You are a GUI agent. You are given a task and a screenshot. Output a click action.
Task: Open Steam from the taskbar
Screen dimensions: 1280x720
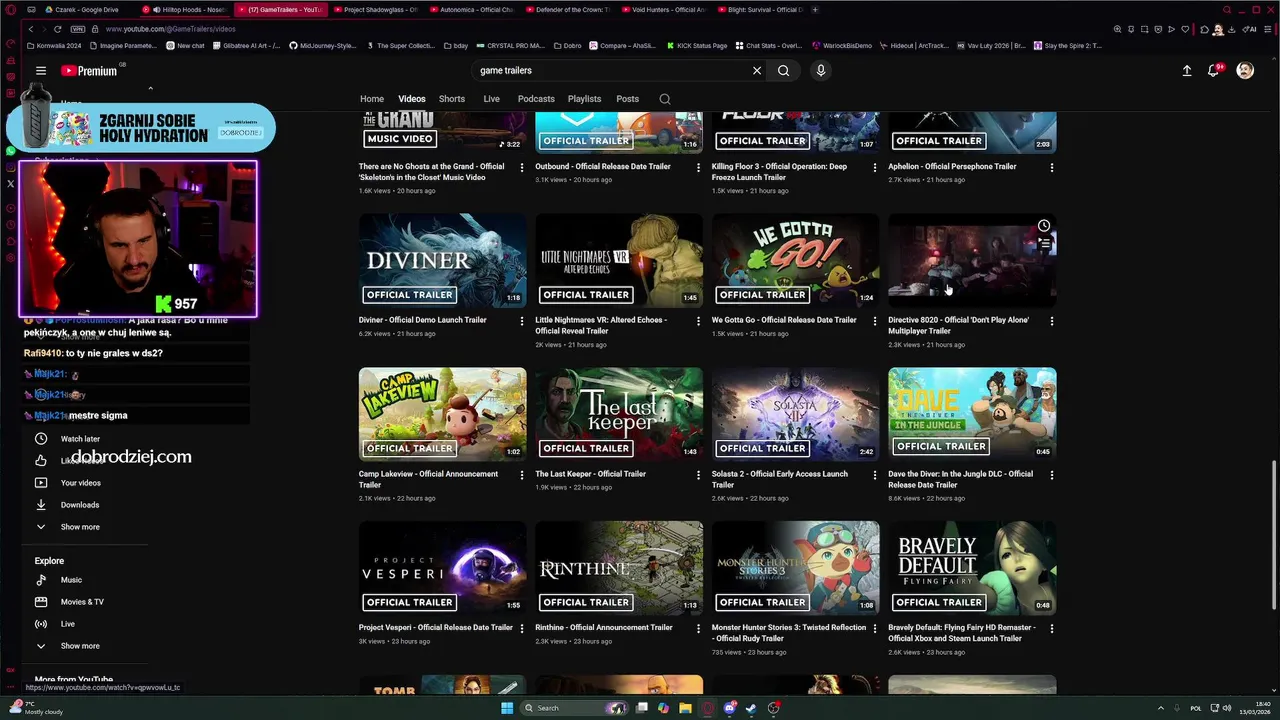(751, 708)
